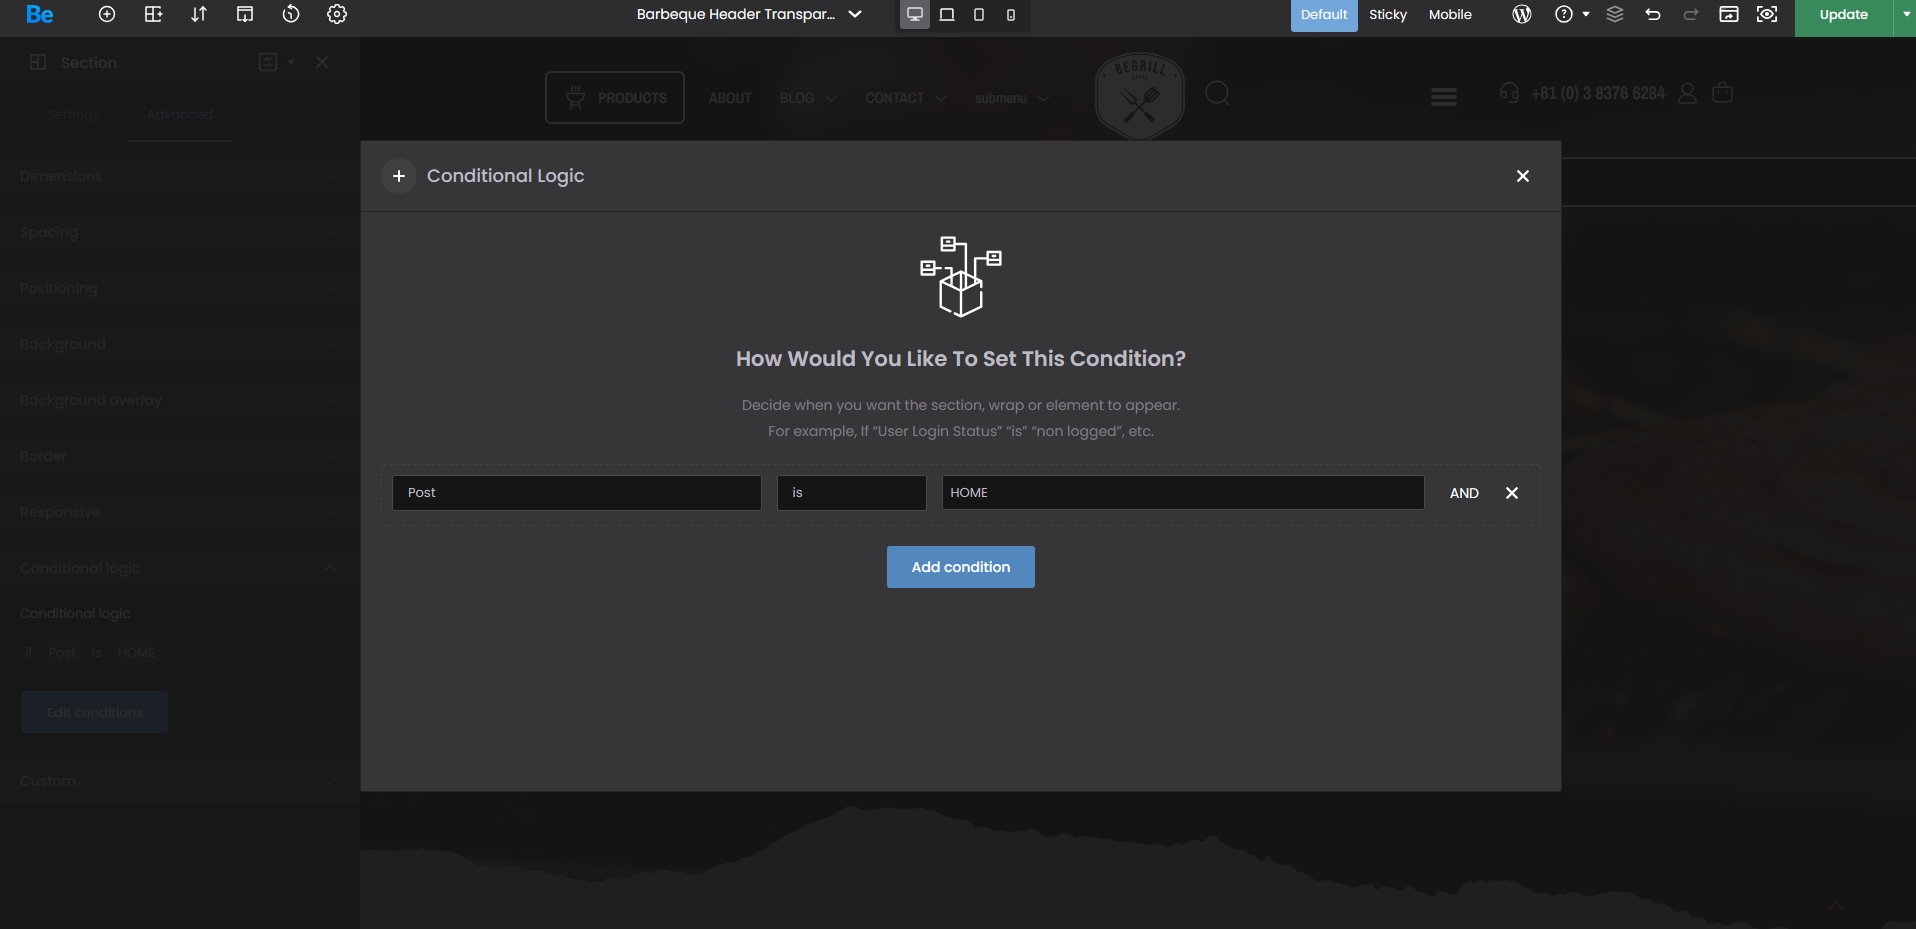Select desktop device preview
The image size is (1916, 929).
[x=915, y=14]
